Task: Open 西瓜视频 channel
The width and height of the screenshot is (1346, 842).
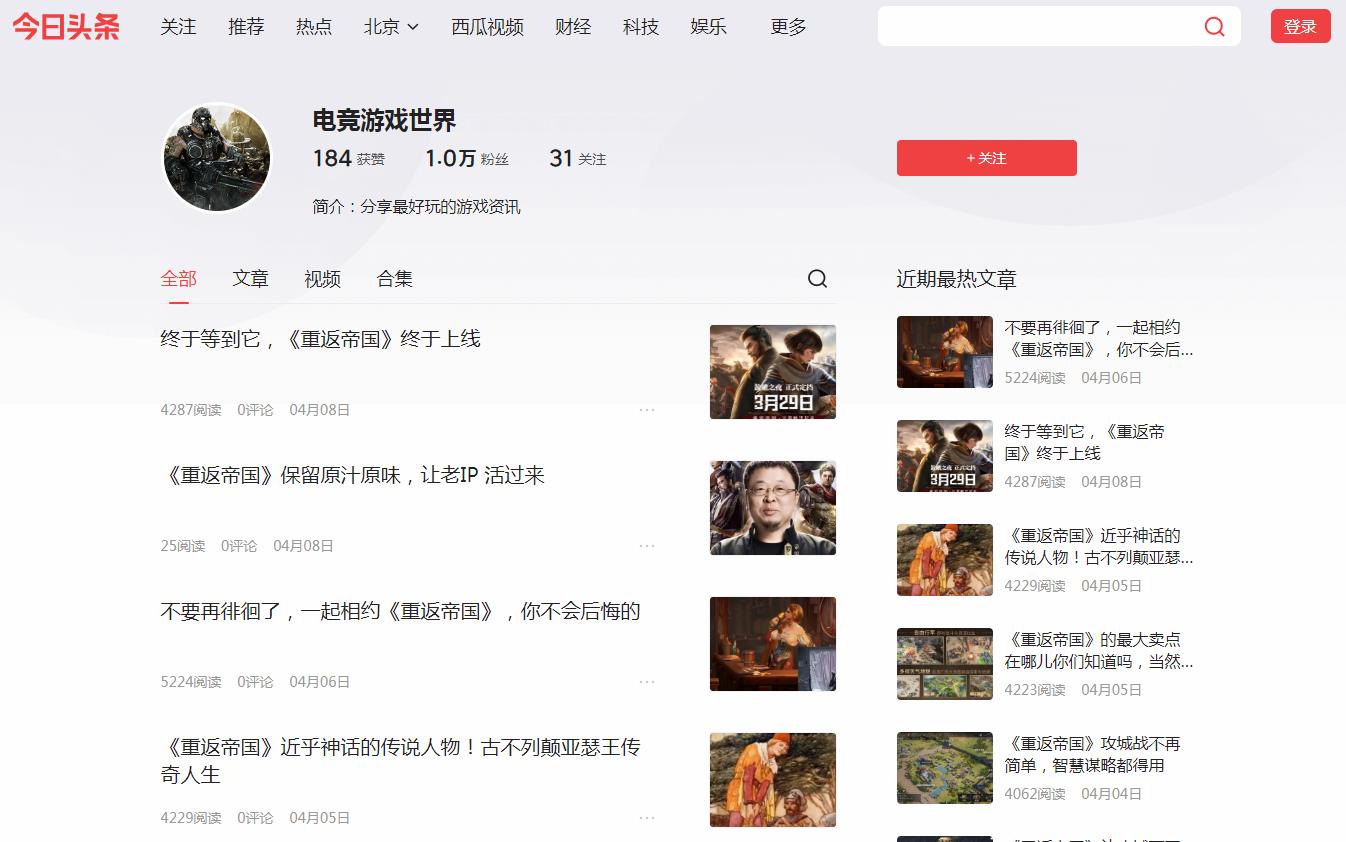Action: pos(487,27)
